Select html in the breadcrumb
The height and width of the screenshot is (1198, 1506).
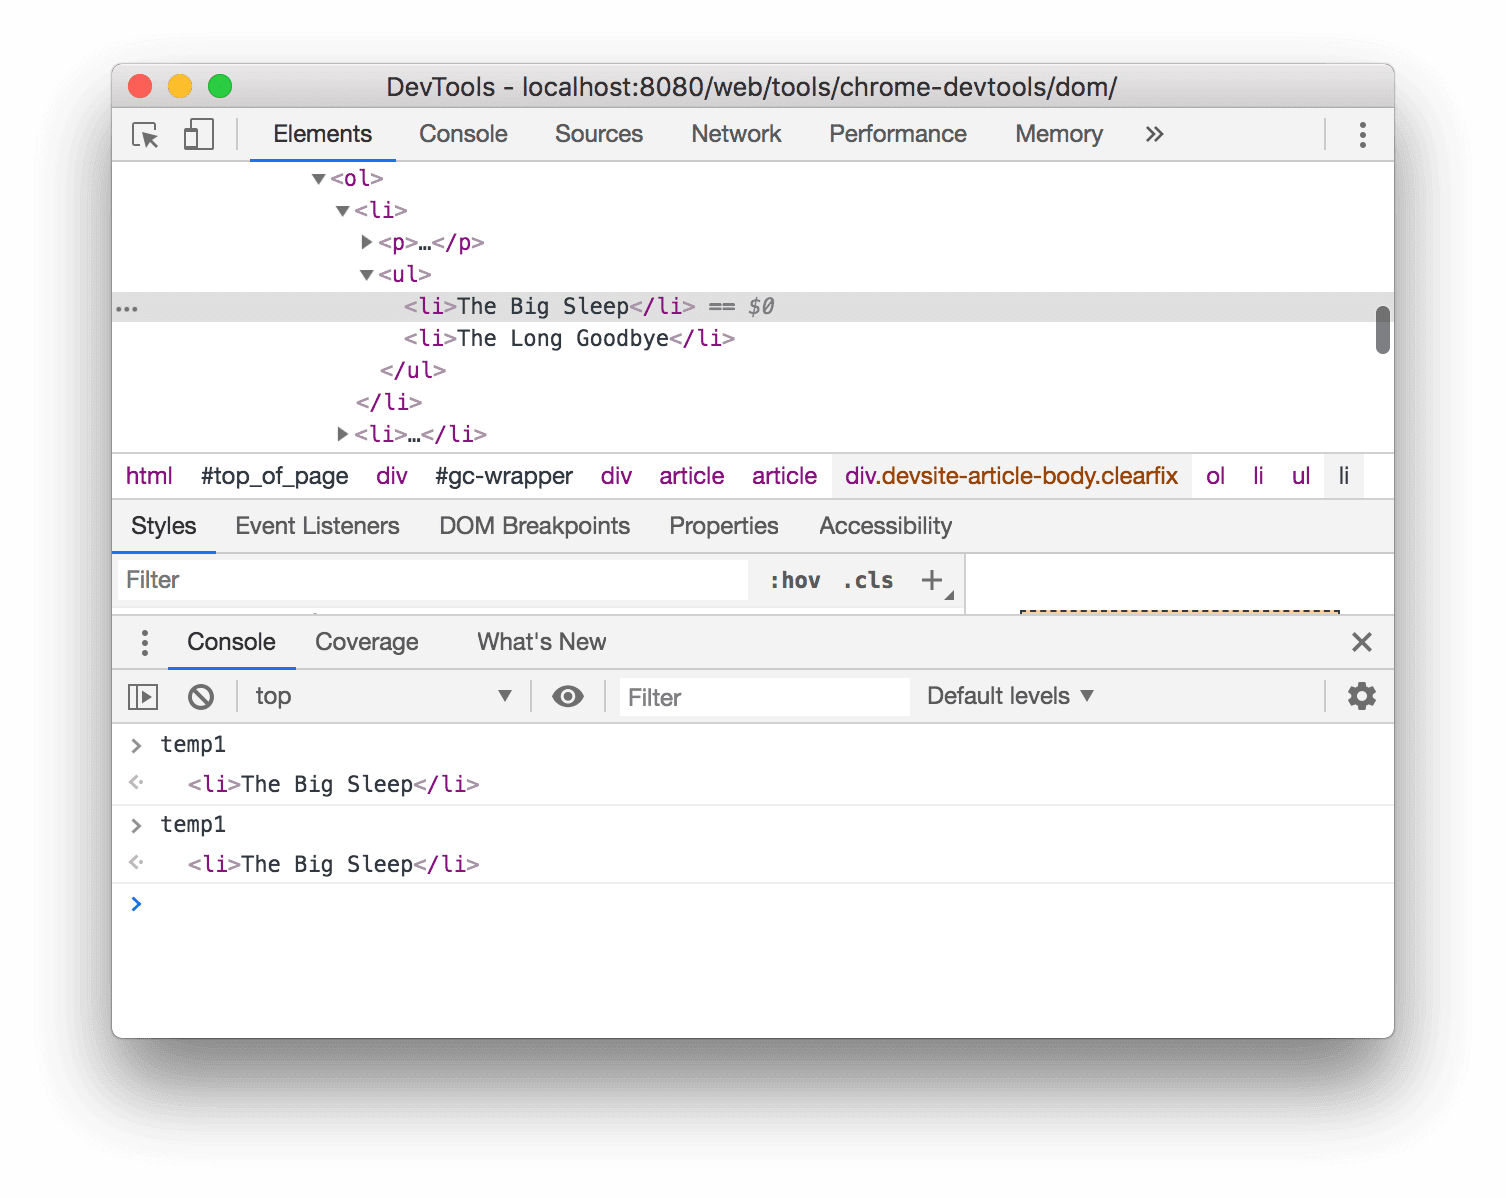tap(149, 476)
